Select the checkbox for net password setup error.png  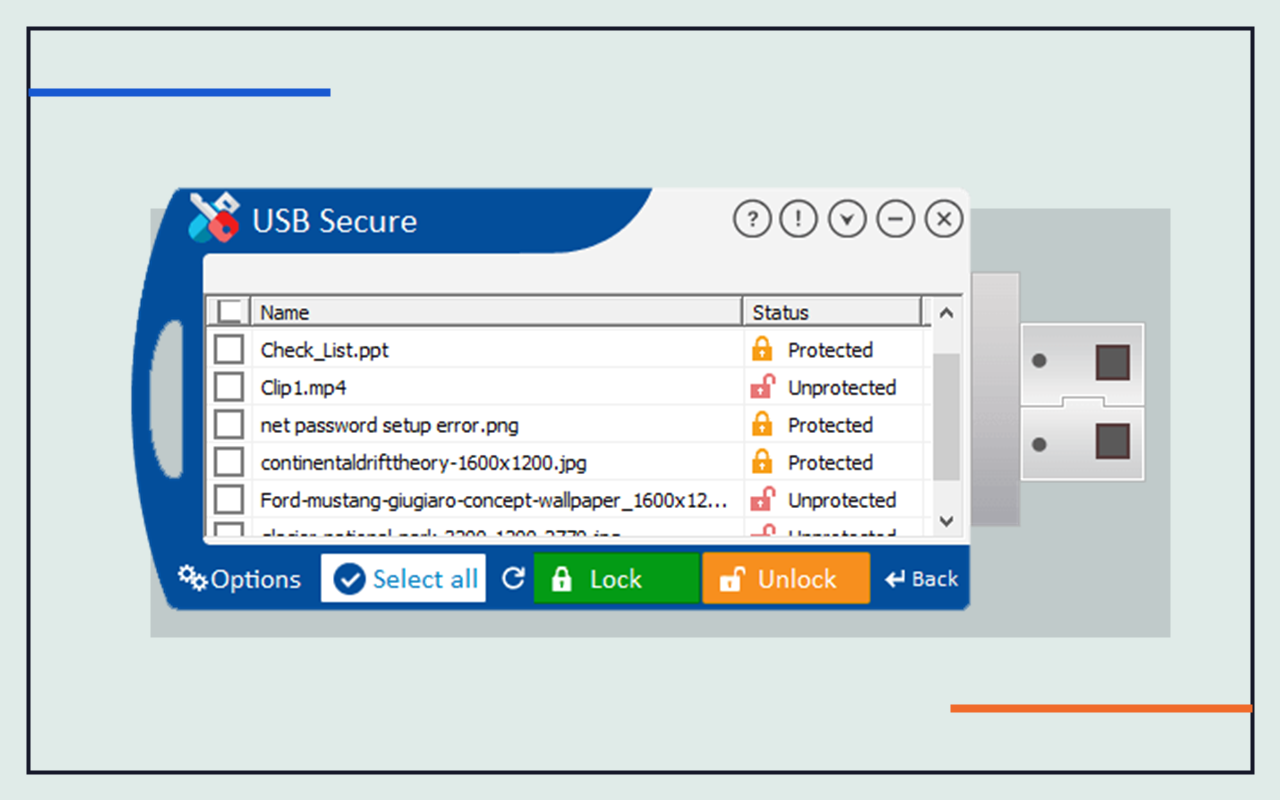(229, 424)
